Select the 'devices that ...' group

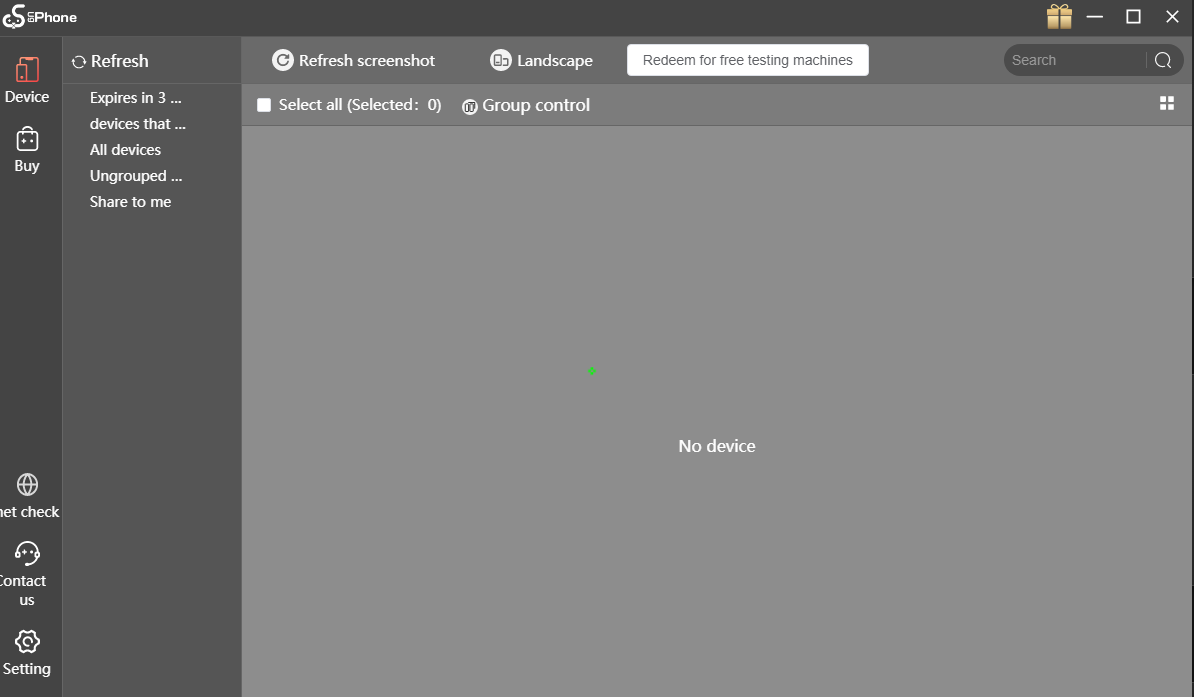(x=138, y=123)
